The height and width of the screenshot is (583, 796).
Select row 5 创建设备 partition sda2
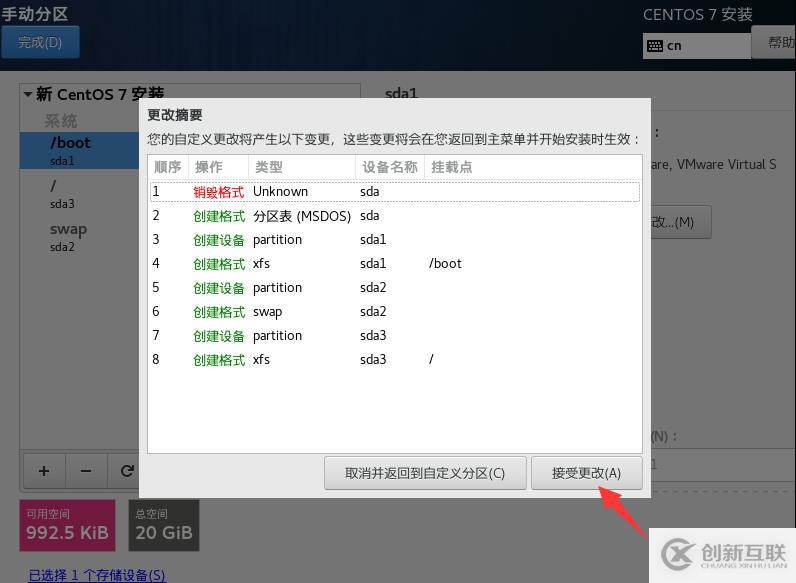(x=395, y=288)
